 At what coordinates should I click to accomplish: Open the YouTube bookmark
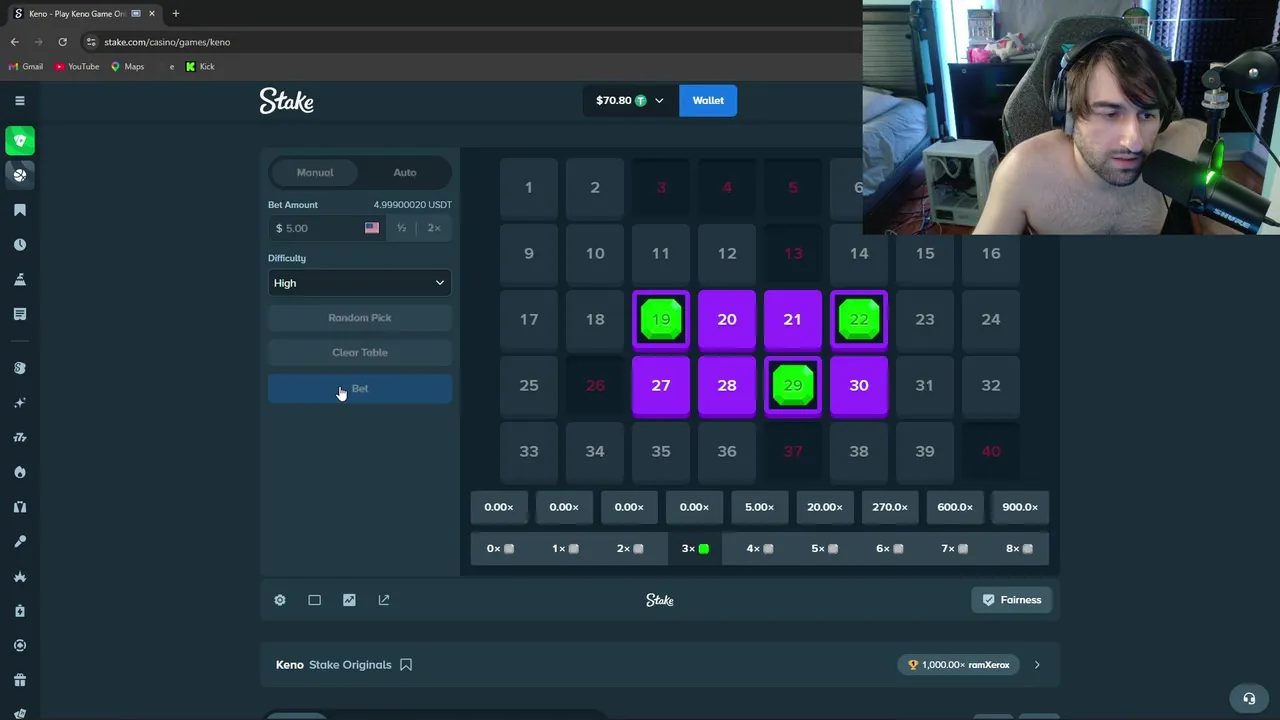tap(77, 66)
